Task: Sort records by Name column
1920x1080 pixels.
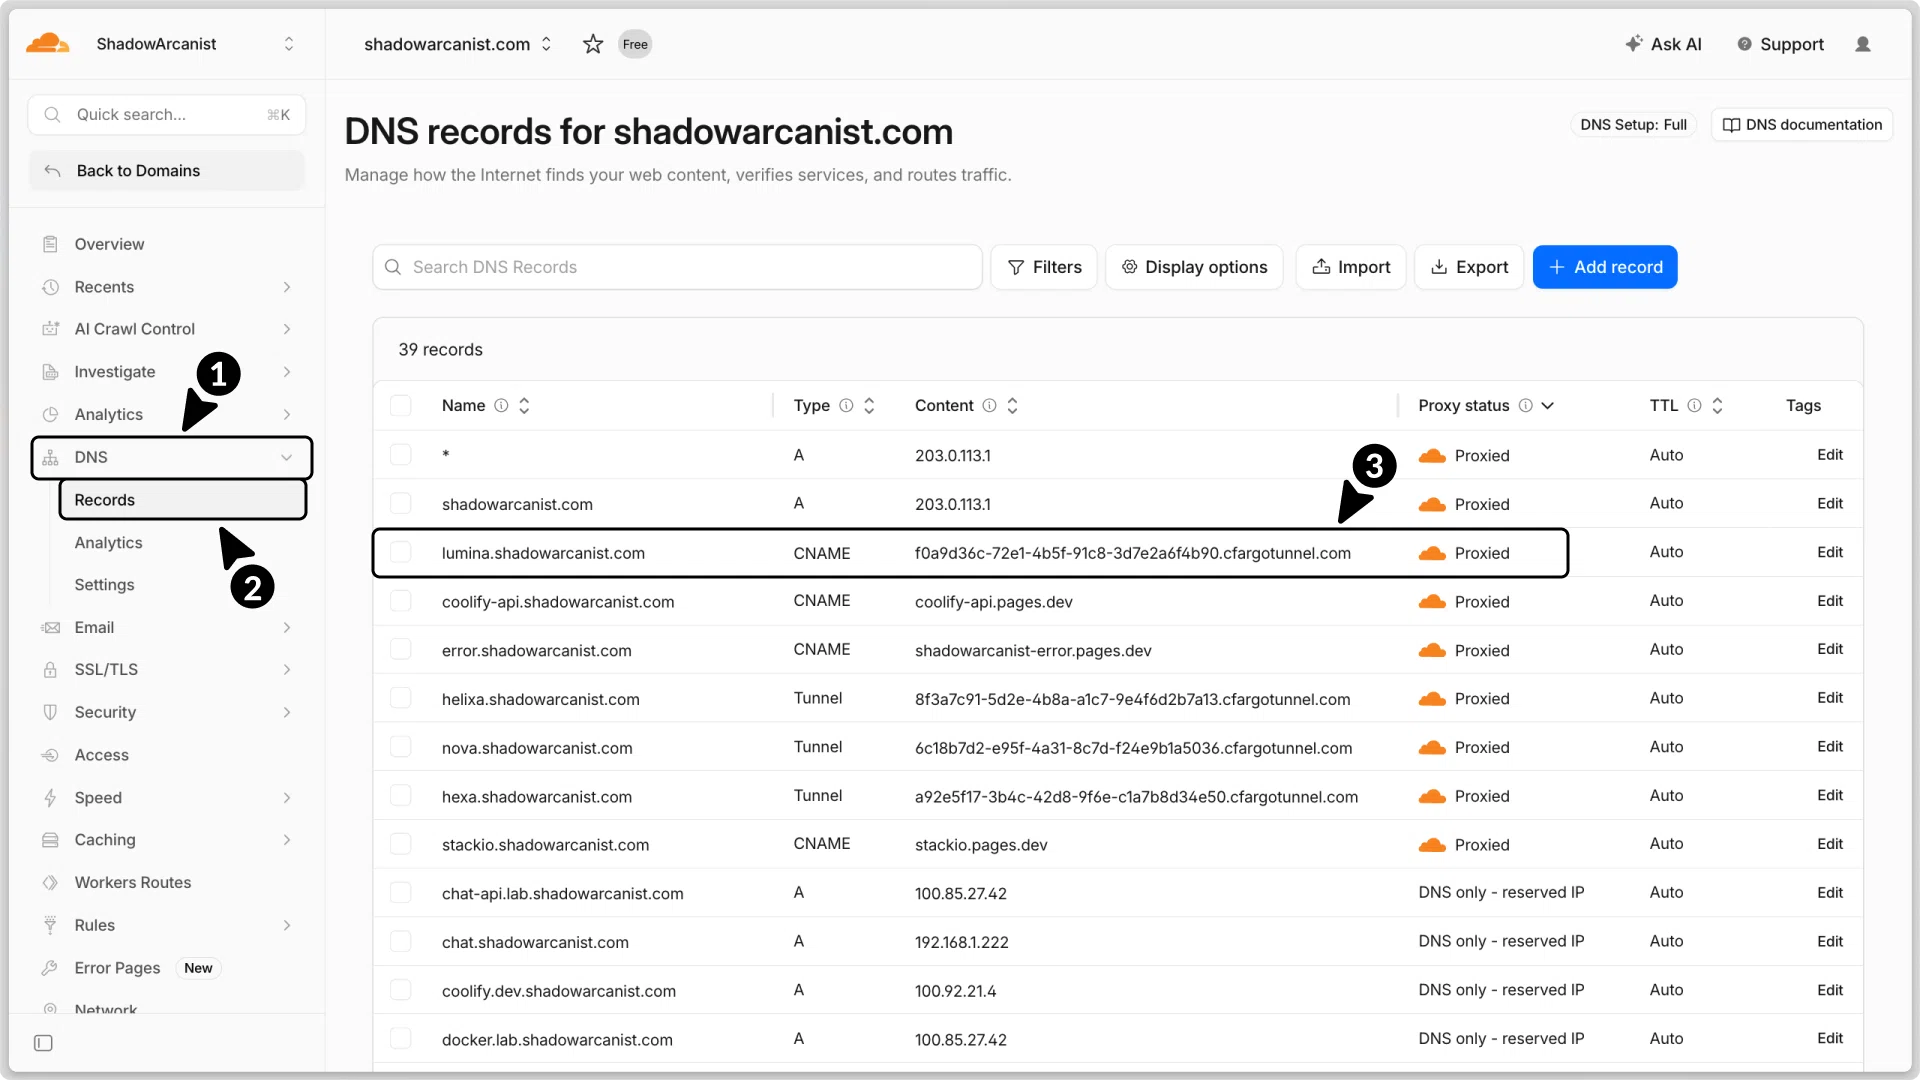Action: pyautogui.click(x=524, y=405)
